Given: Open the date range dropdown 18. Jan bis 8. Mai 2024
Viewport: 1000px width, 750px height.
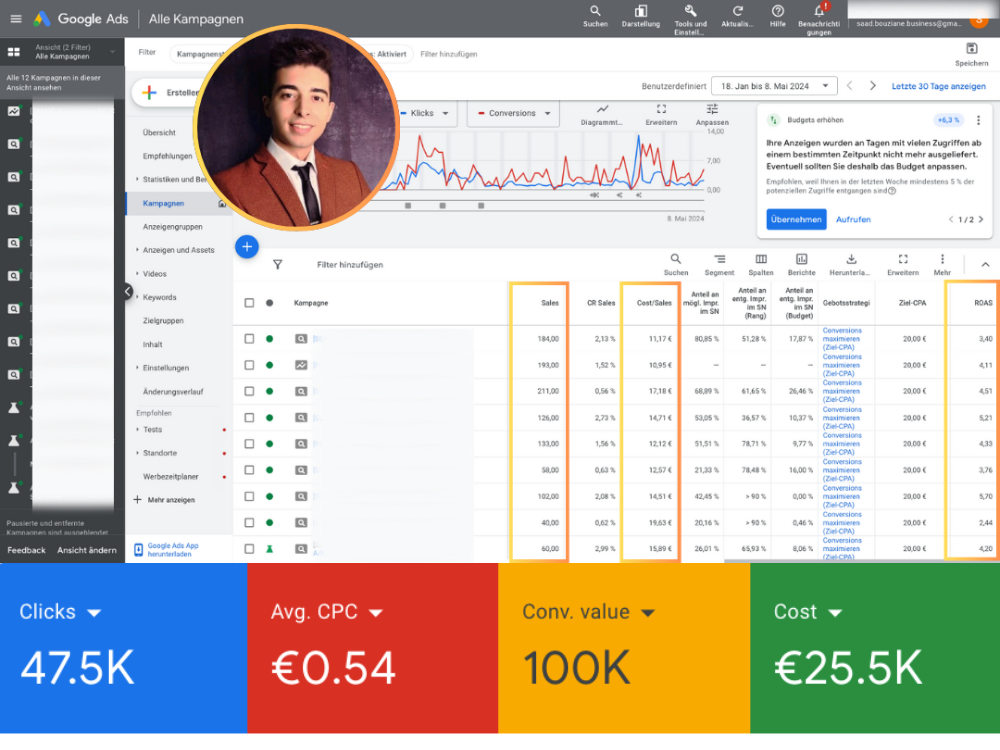Looking at the screenshot, I should click(774, 86).
